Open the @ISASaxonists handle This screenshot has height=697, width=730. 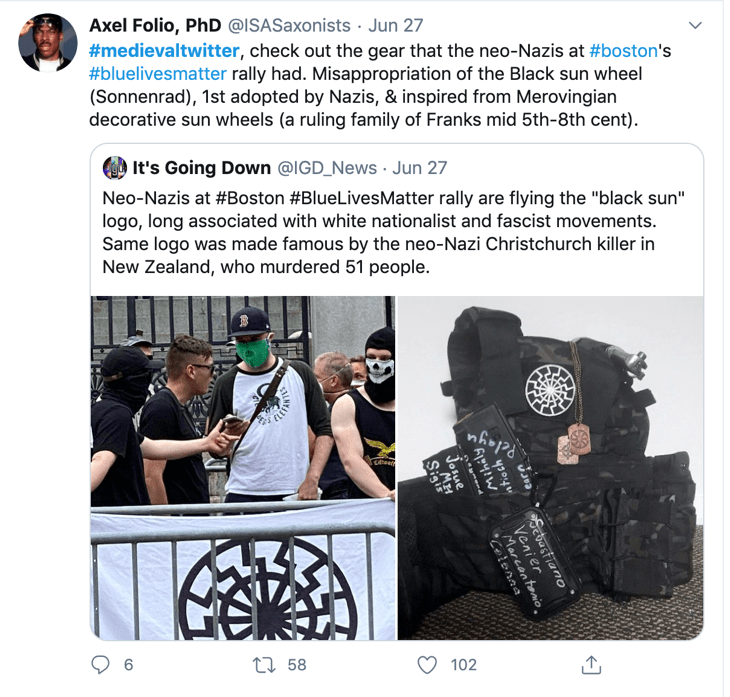(289, 26)
